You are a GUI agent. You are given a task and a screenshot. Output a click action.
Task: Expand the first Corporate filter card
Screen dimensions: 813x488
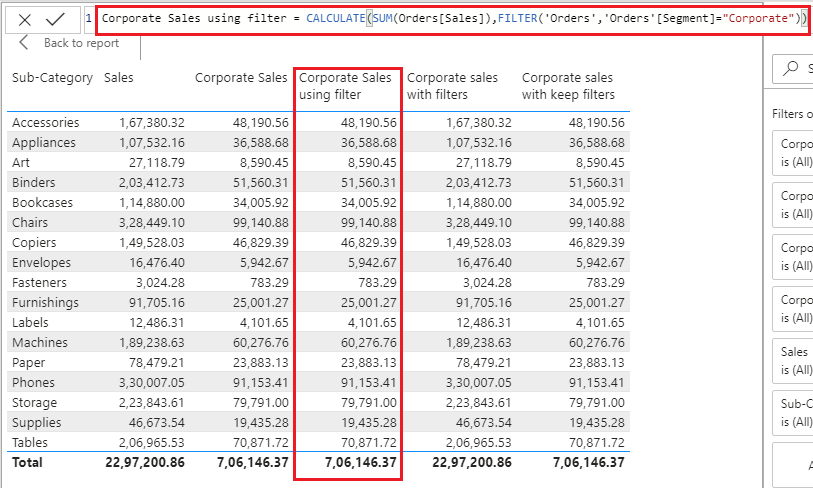point(795,150)
